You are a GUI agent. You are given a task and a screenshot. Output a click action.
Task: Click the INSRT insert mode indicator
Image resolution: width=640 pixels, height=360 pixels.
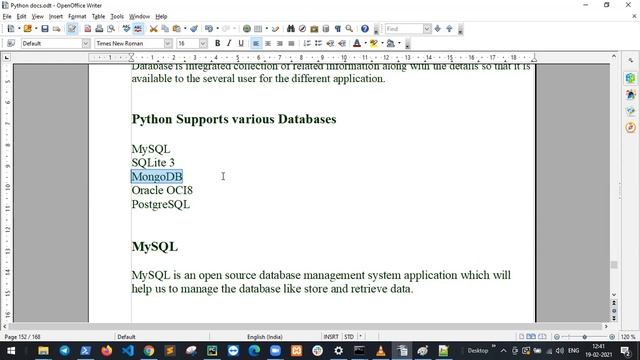[x=331, y=337]
